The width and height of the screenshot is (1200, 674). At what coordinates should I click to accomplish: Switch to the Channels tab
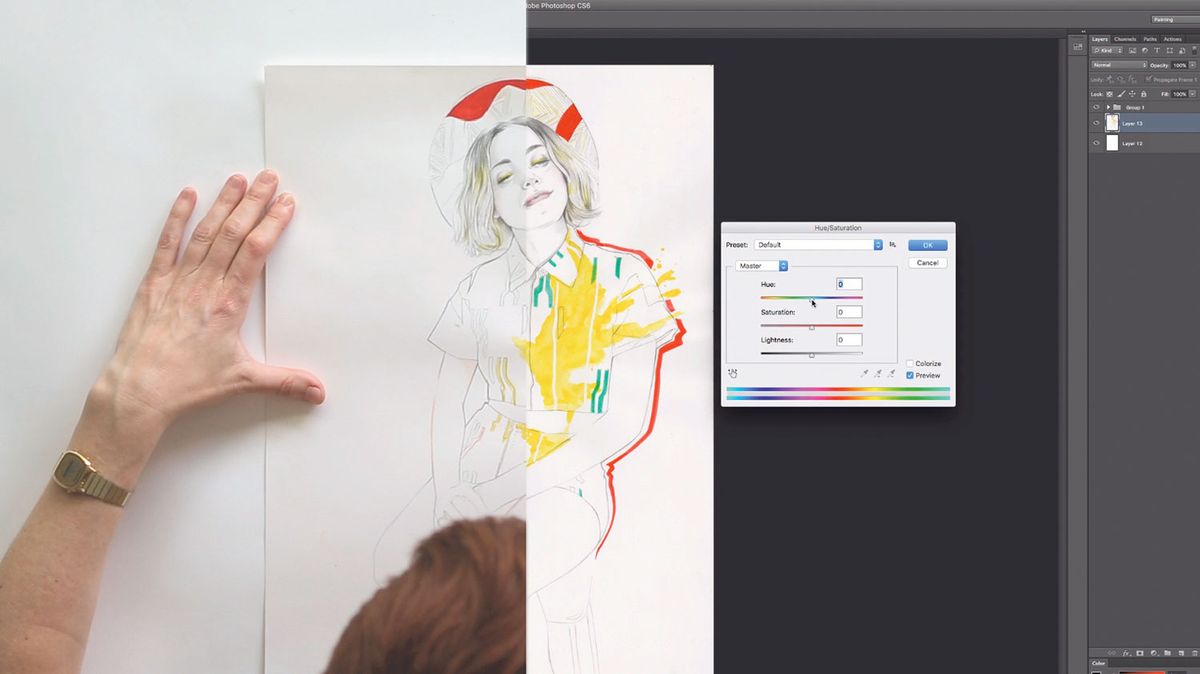coord(1124,39)
